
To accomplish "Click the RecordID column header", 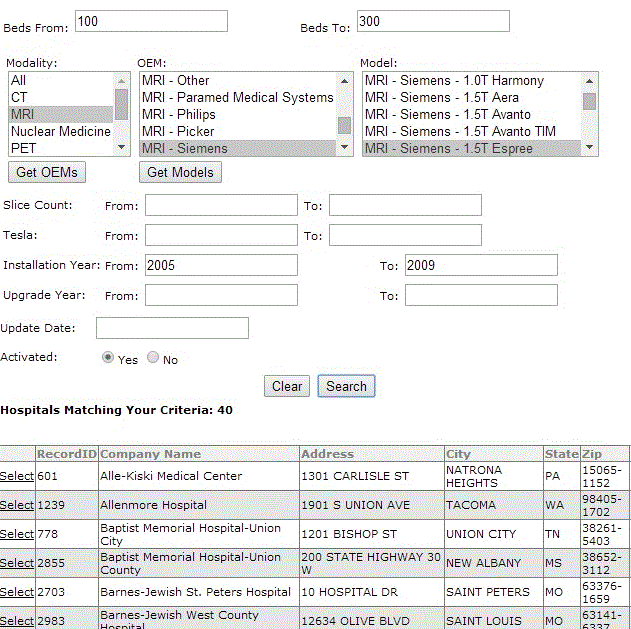I will [x=67, y=454].
